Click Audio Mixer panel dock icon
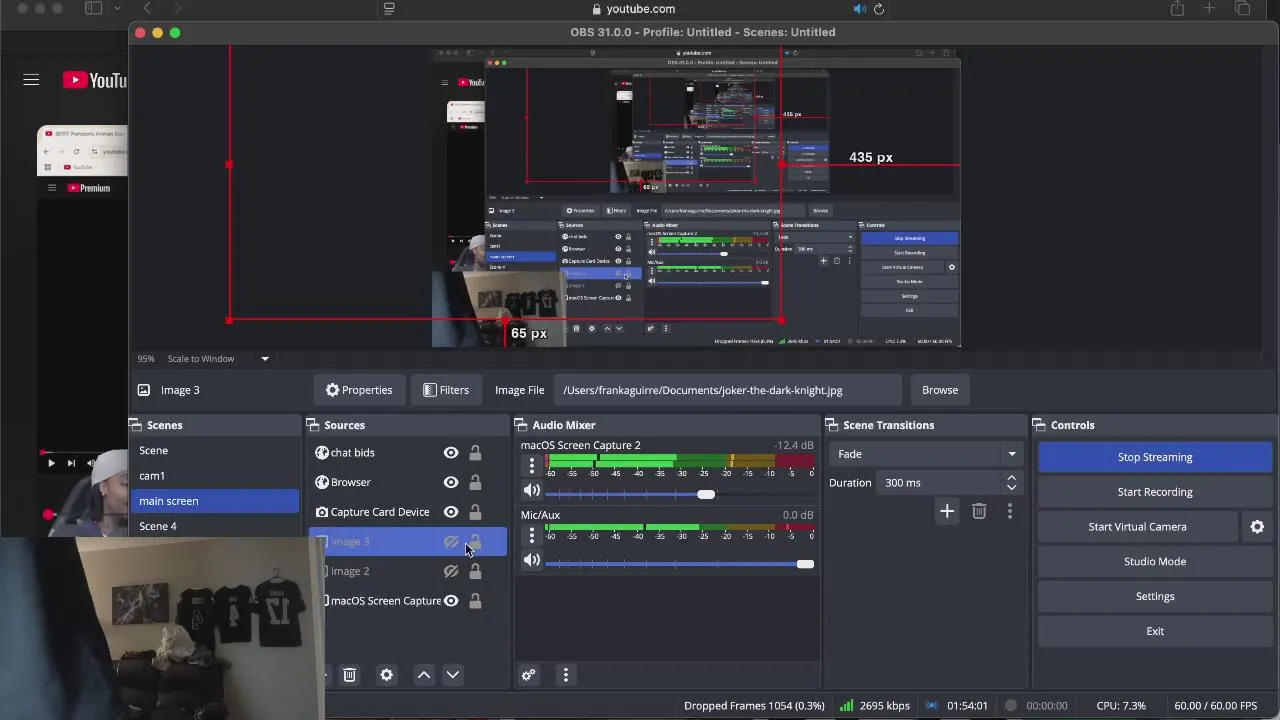This screenshot has height=720, width=1280. tap(522, 425)
